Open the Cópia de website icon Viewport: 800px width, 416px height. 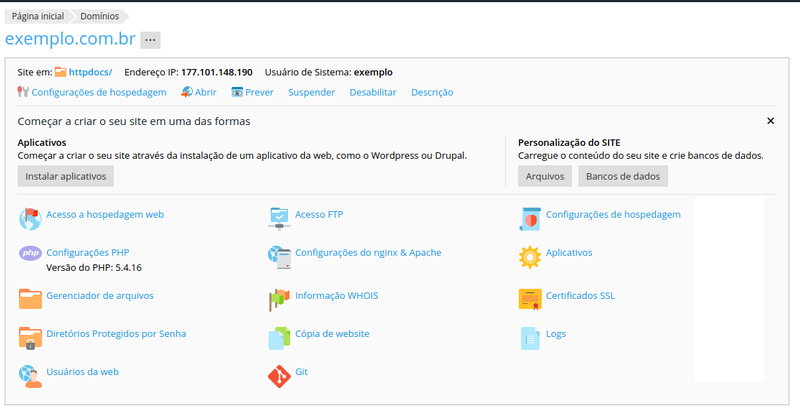[x=279, y=337]
